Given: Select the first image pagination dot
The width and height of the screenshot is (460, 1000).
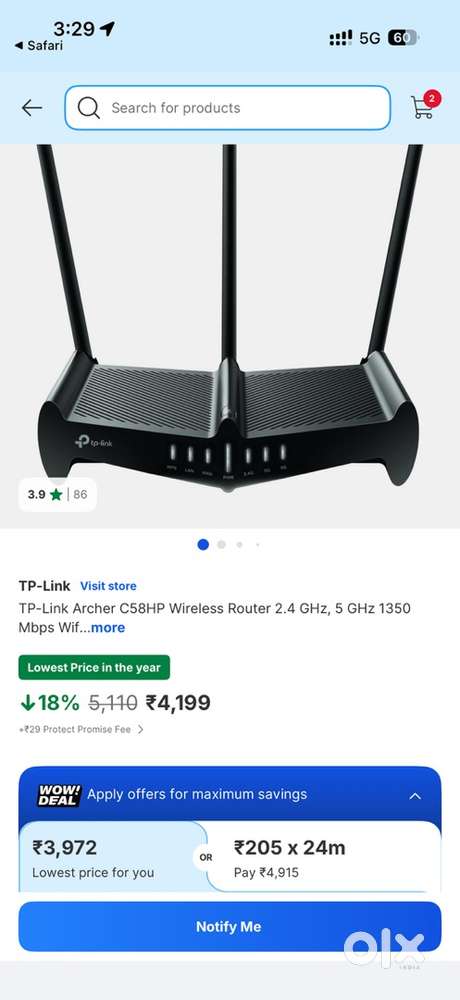Looking at the screenshot, I should [x=203, y=545].
